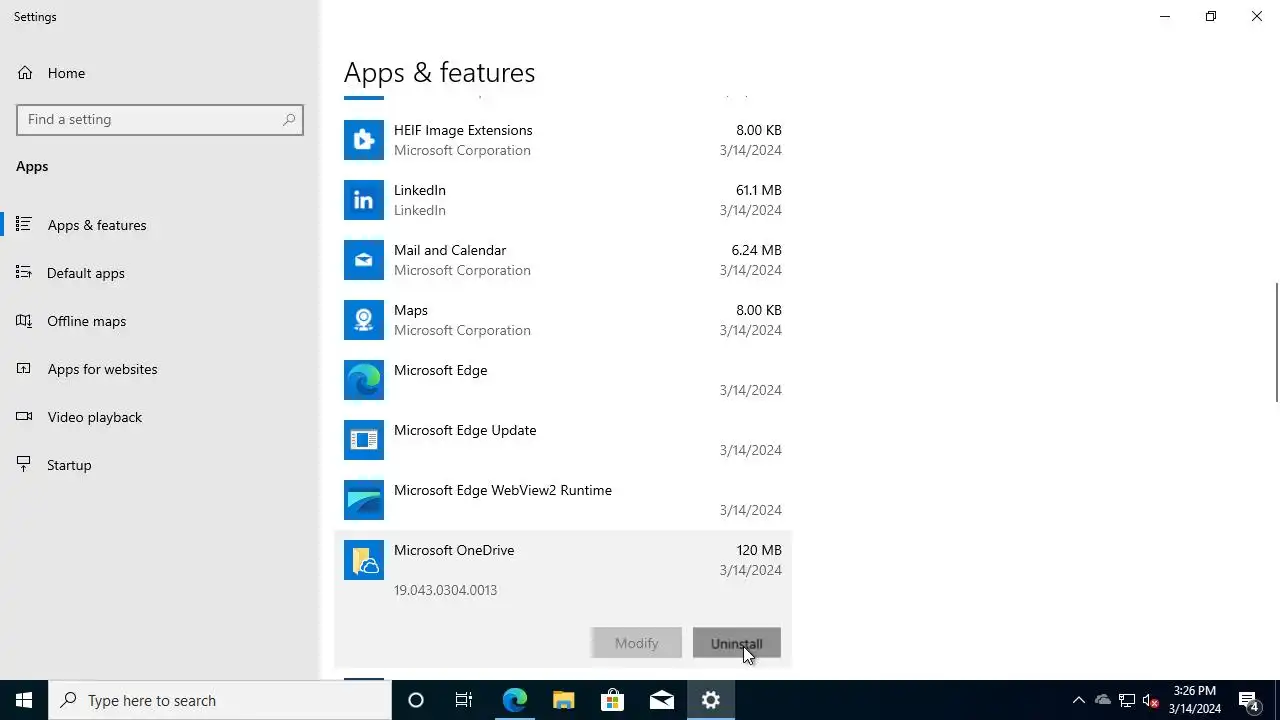
Task: Click the muted speaker tray icon
Action: [1151, 700]
